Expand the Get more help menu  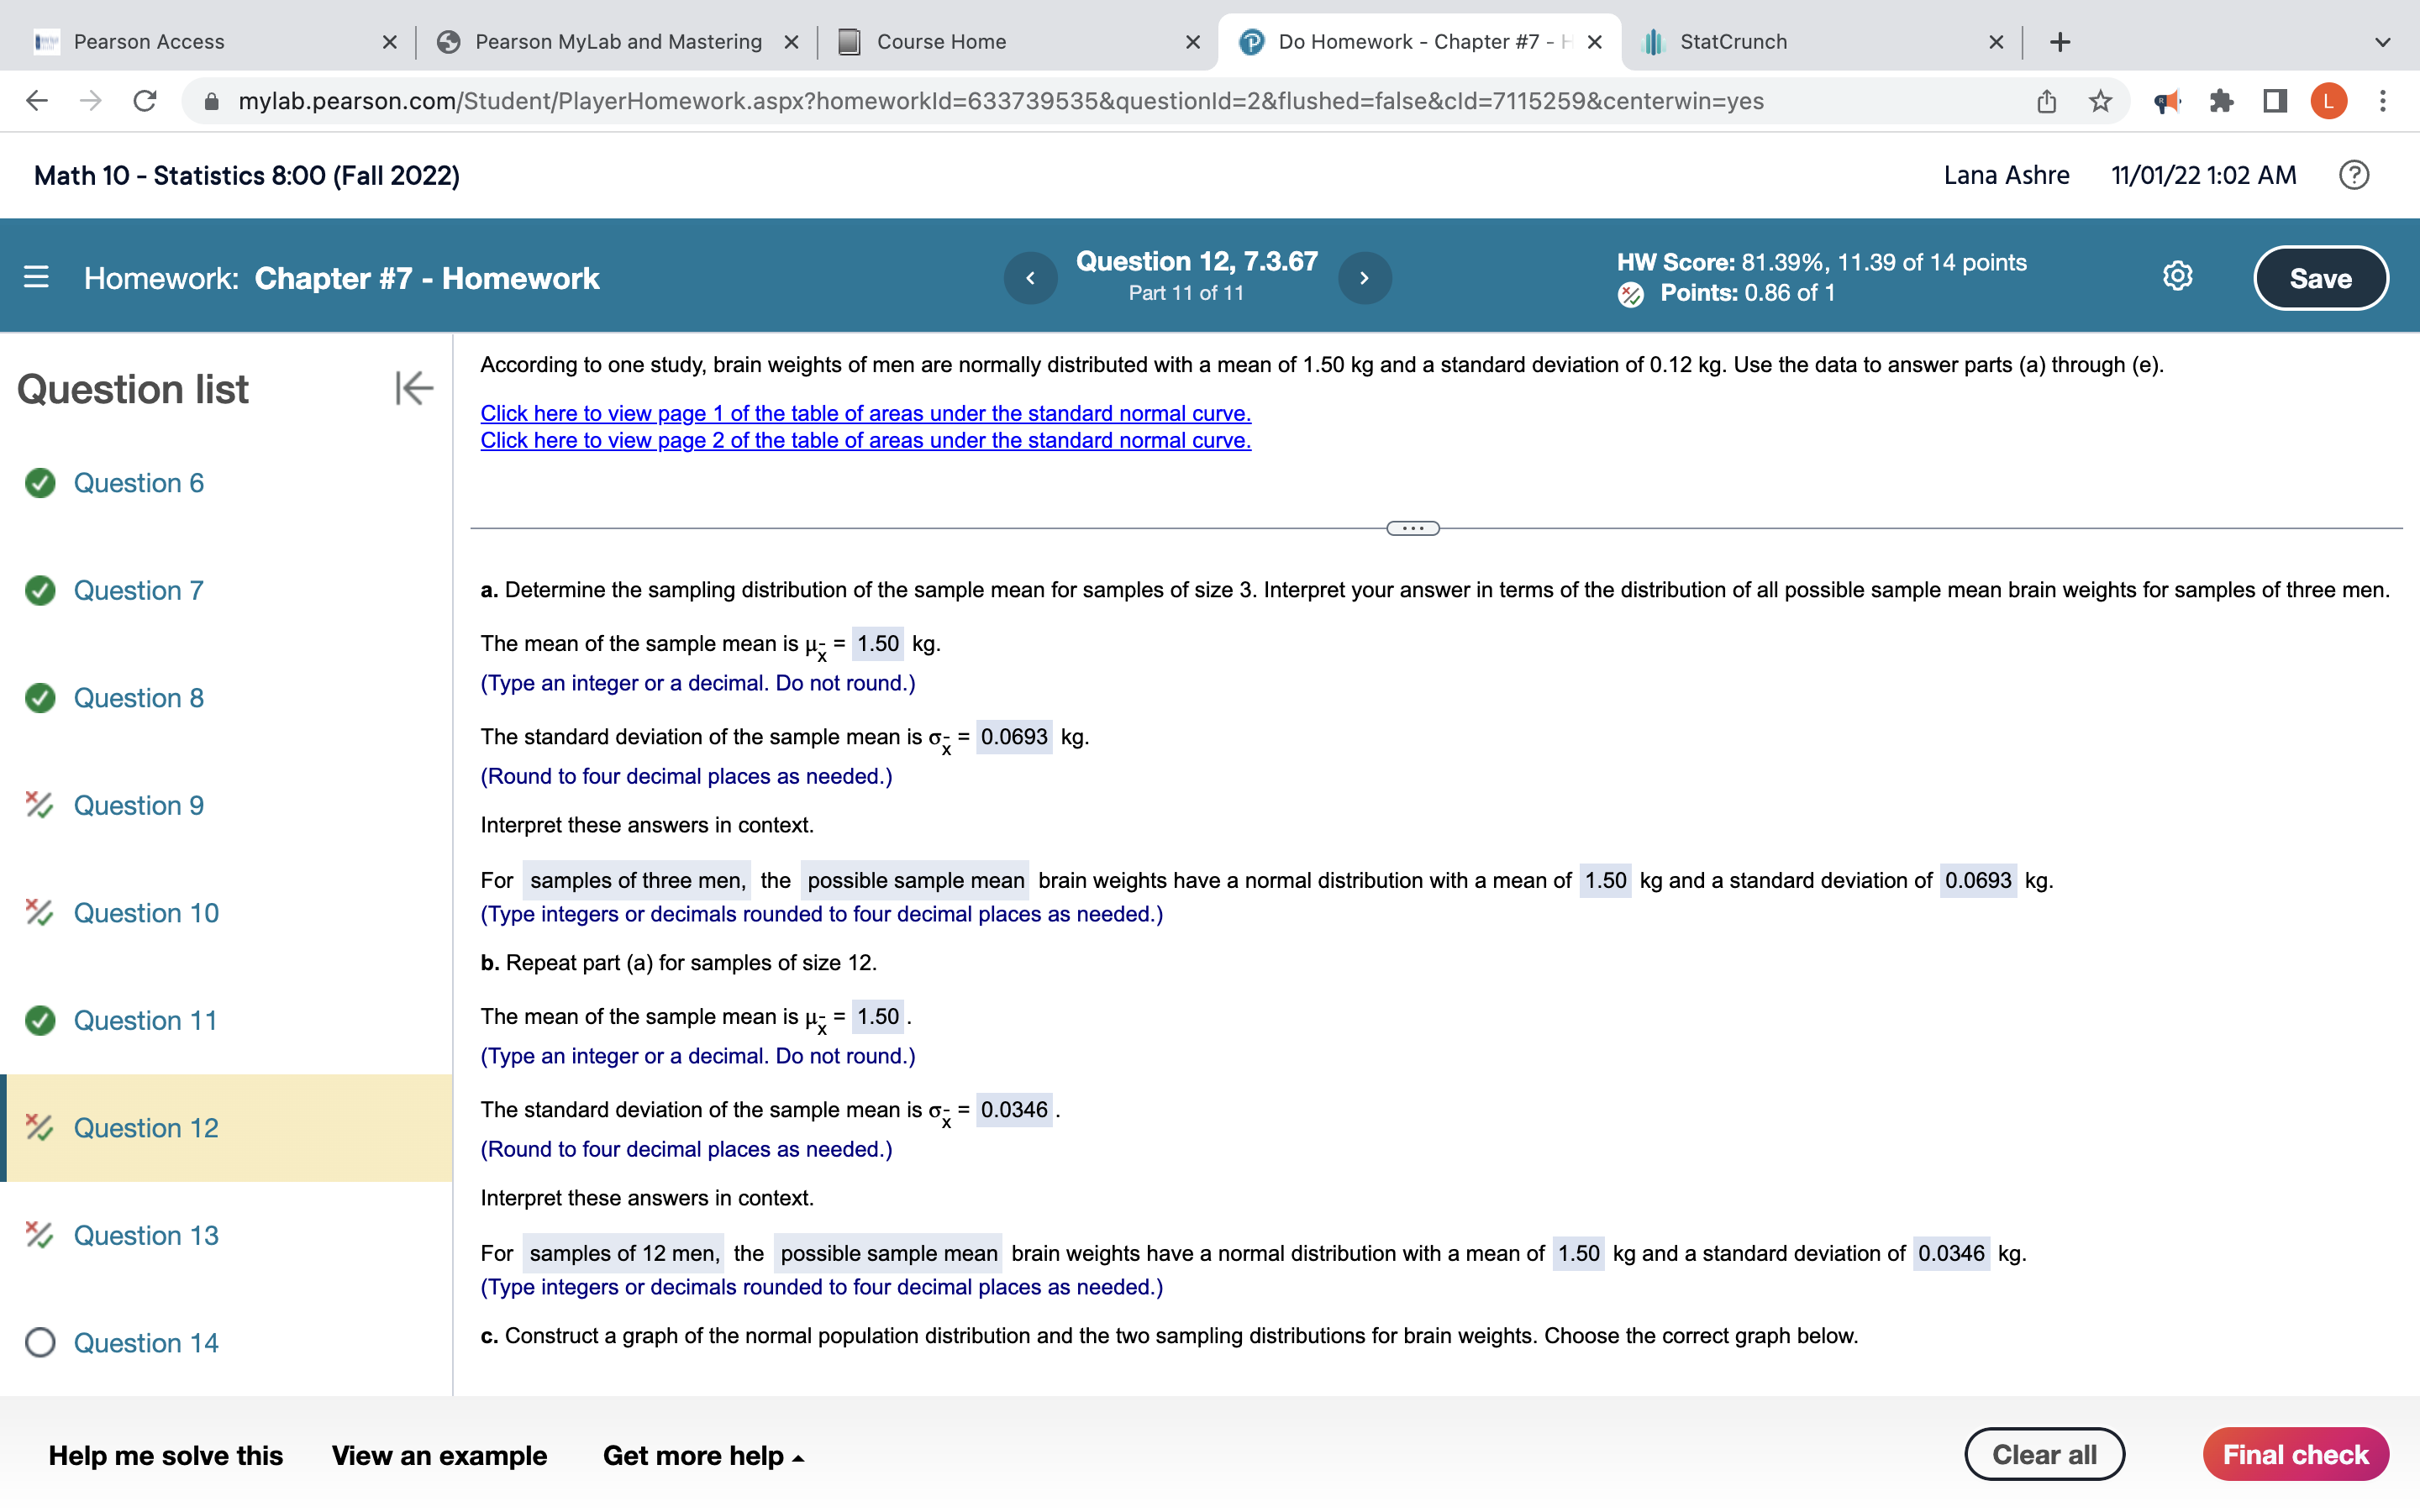[x=703, y=1455]
